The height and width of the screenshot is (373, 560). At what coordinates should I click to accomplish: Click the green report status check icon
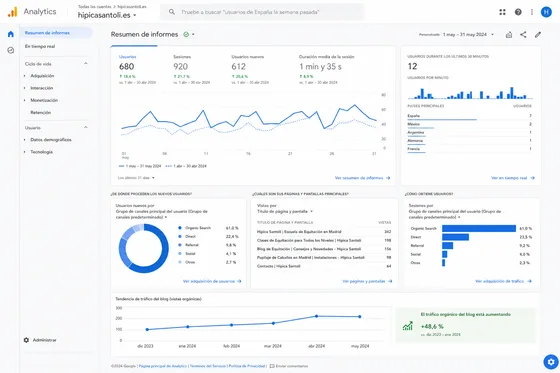coord(186,34)
